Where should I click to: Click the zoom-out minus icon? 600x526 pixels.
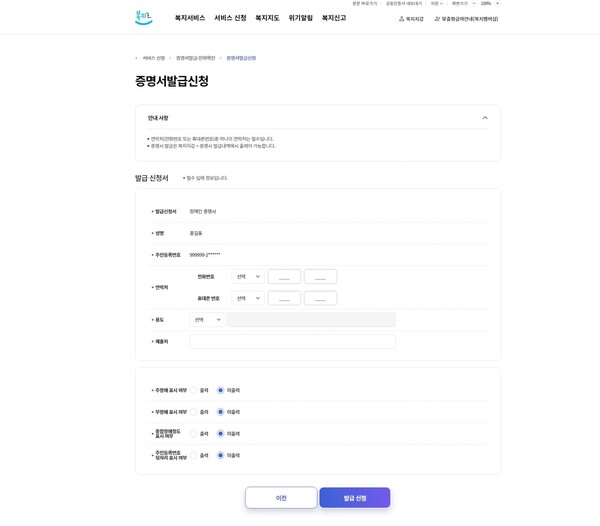pos(474,3)
